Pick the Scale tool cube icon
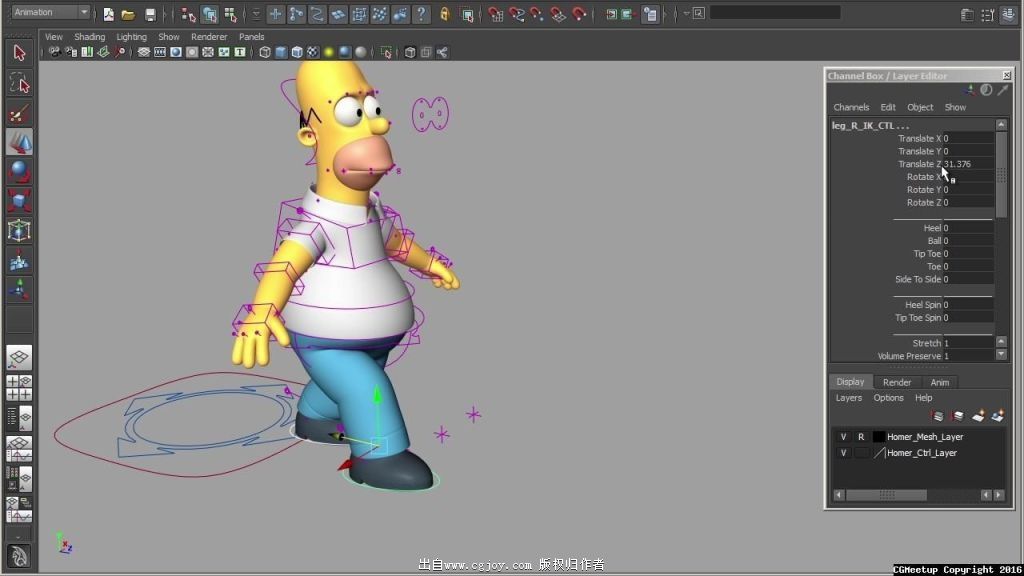 [19, 200]
